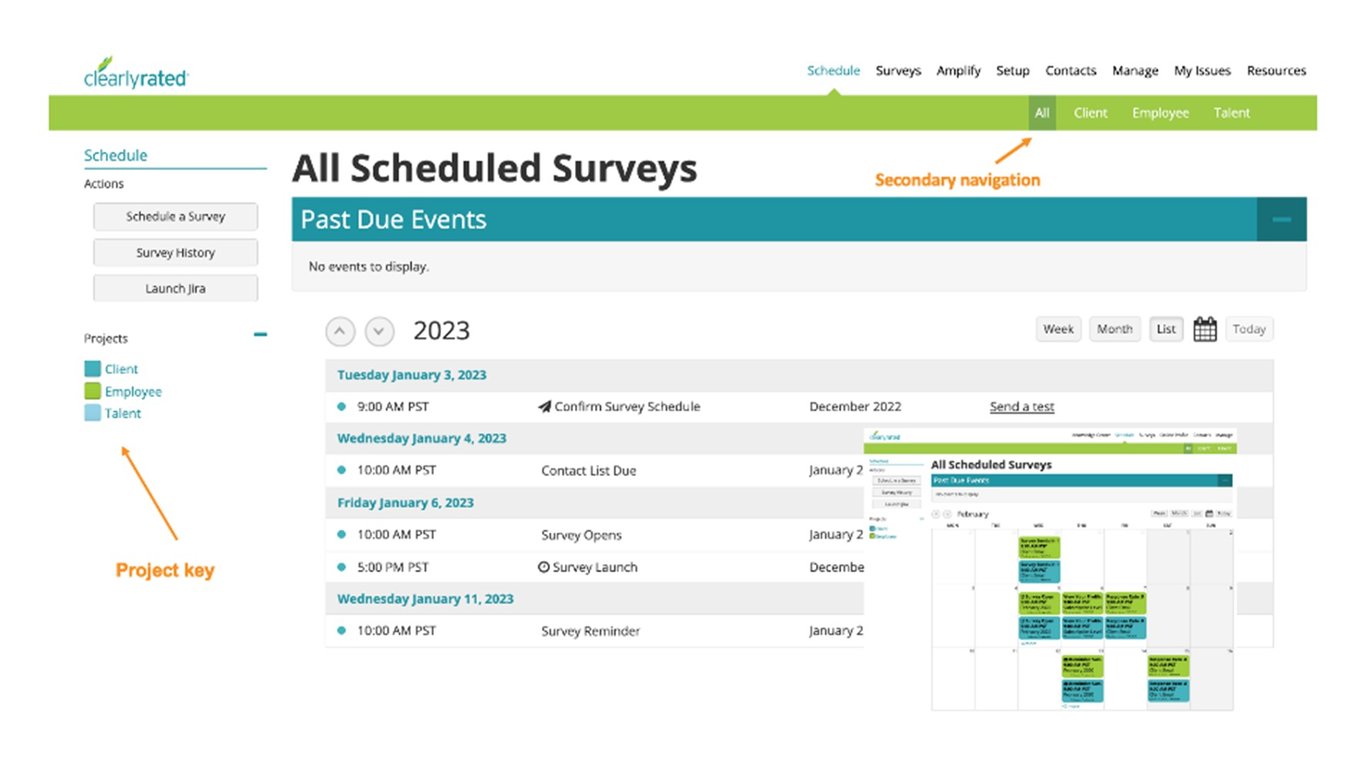1366x760 pixels.
Task: Click the Contact List Due event
Action: coord(588,471)
